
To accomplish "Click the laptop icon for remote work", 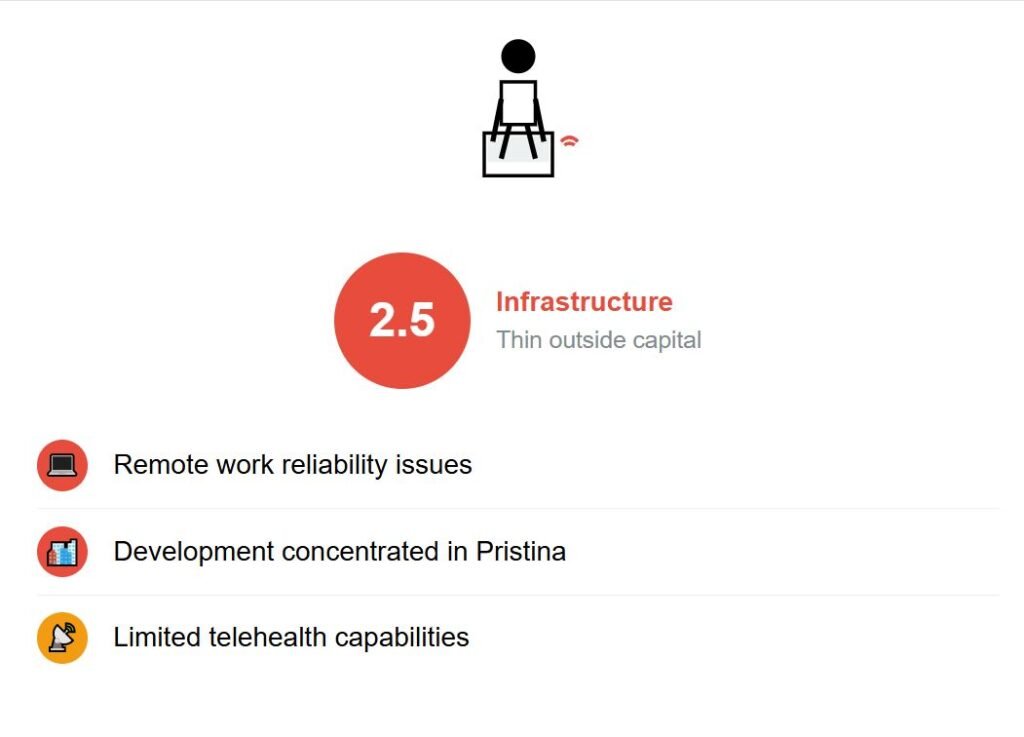I will tap(62, 465).
